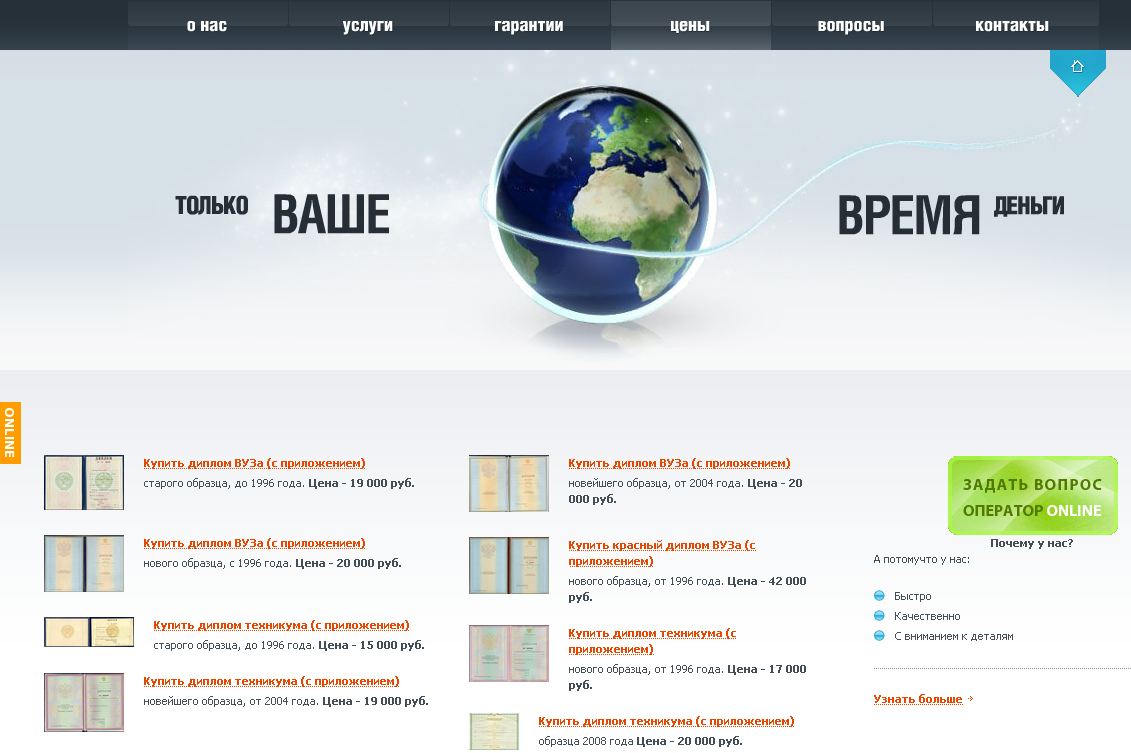Click the «Задать вопрос оператор online» button

coord(1032,496)
